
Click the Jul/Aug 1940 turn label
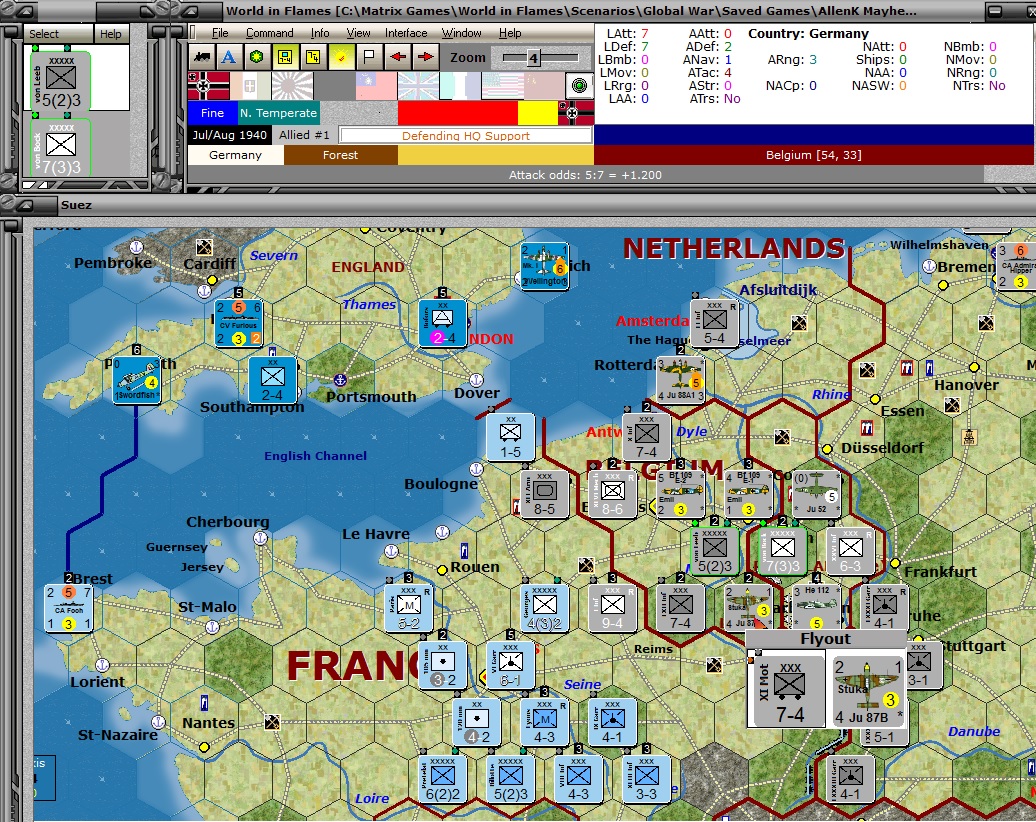click(x=229, y=135)
